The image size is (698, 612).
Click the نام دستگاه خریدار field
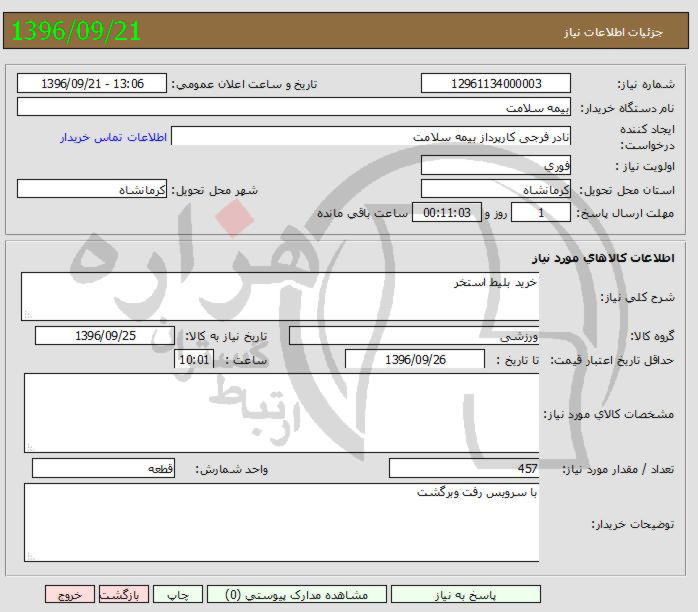pos(294,107)
